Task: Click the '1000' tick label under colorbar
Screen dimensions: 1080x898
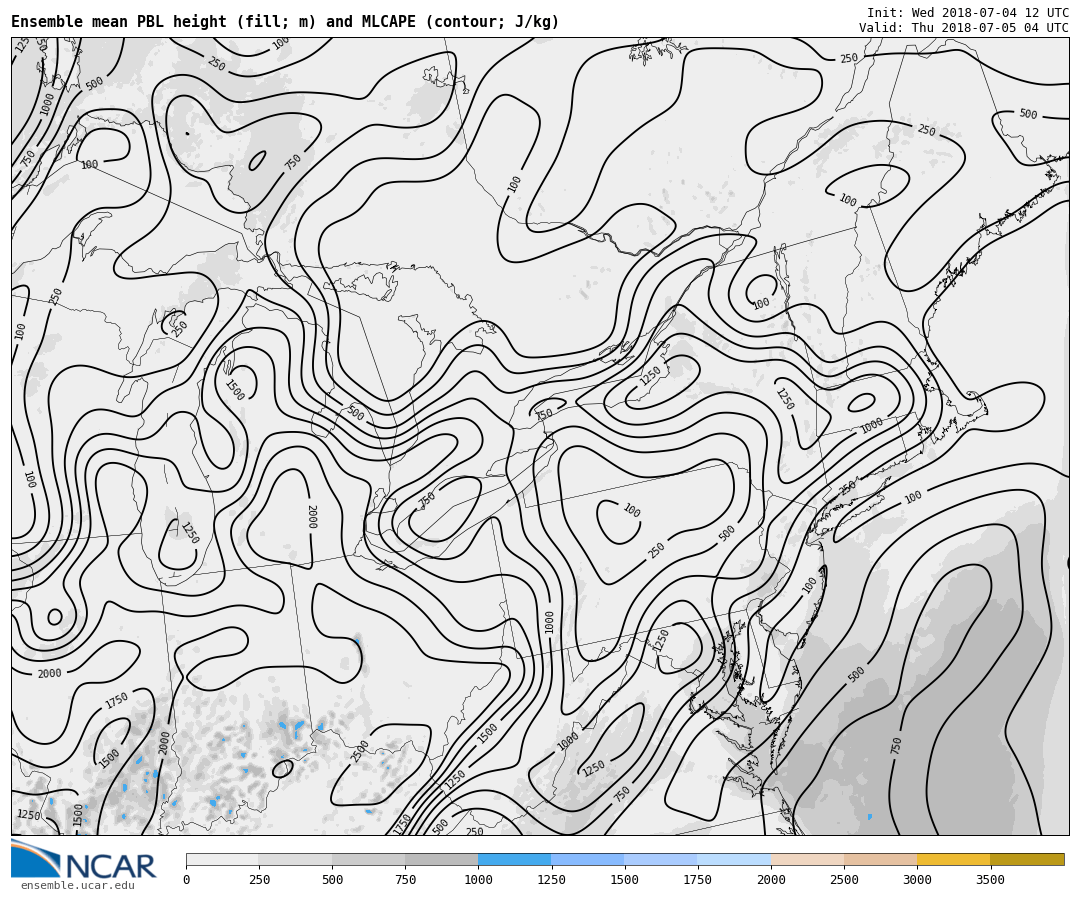Action: click(x=478, y=879)
